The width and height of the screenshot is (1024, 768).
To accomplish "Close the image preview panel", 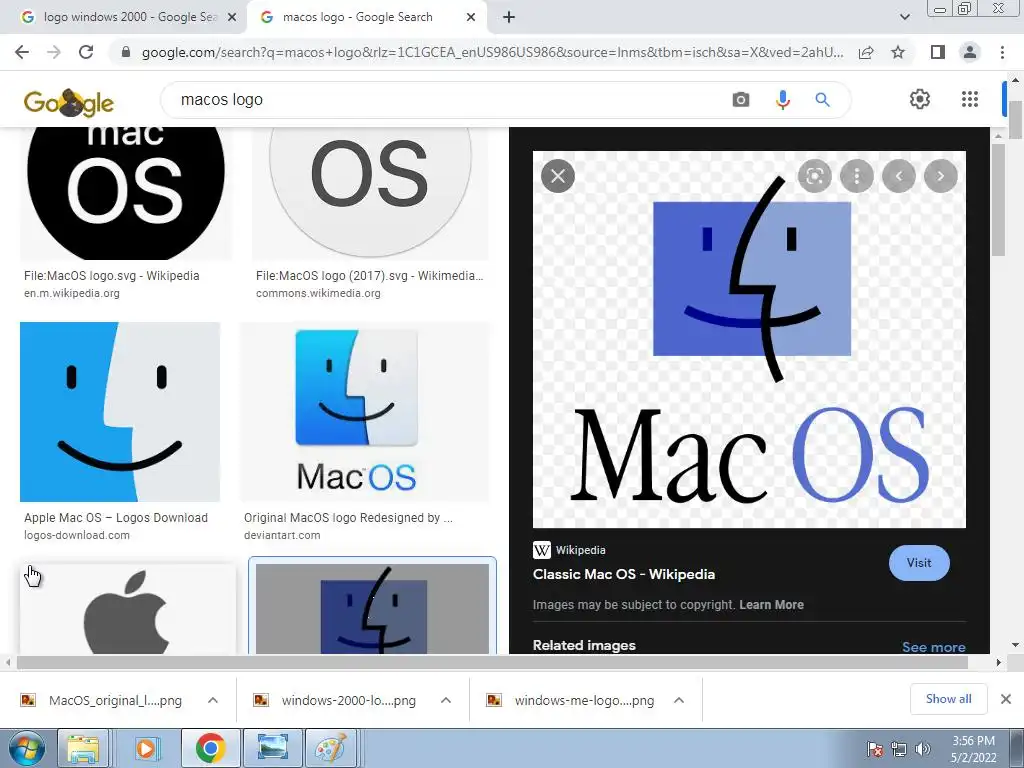I will tap(558, 176).
